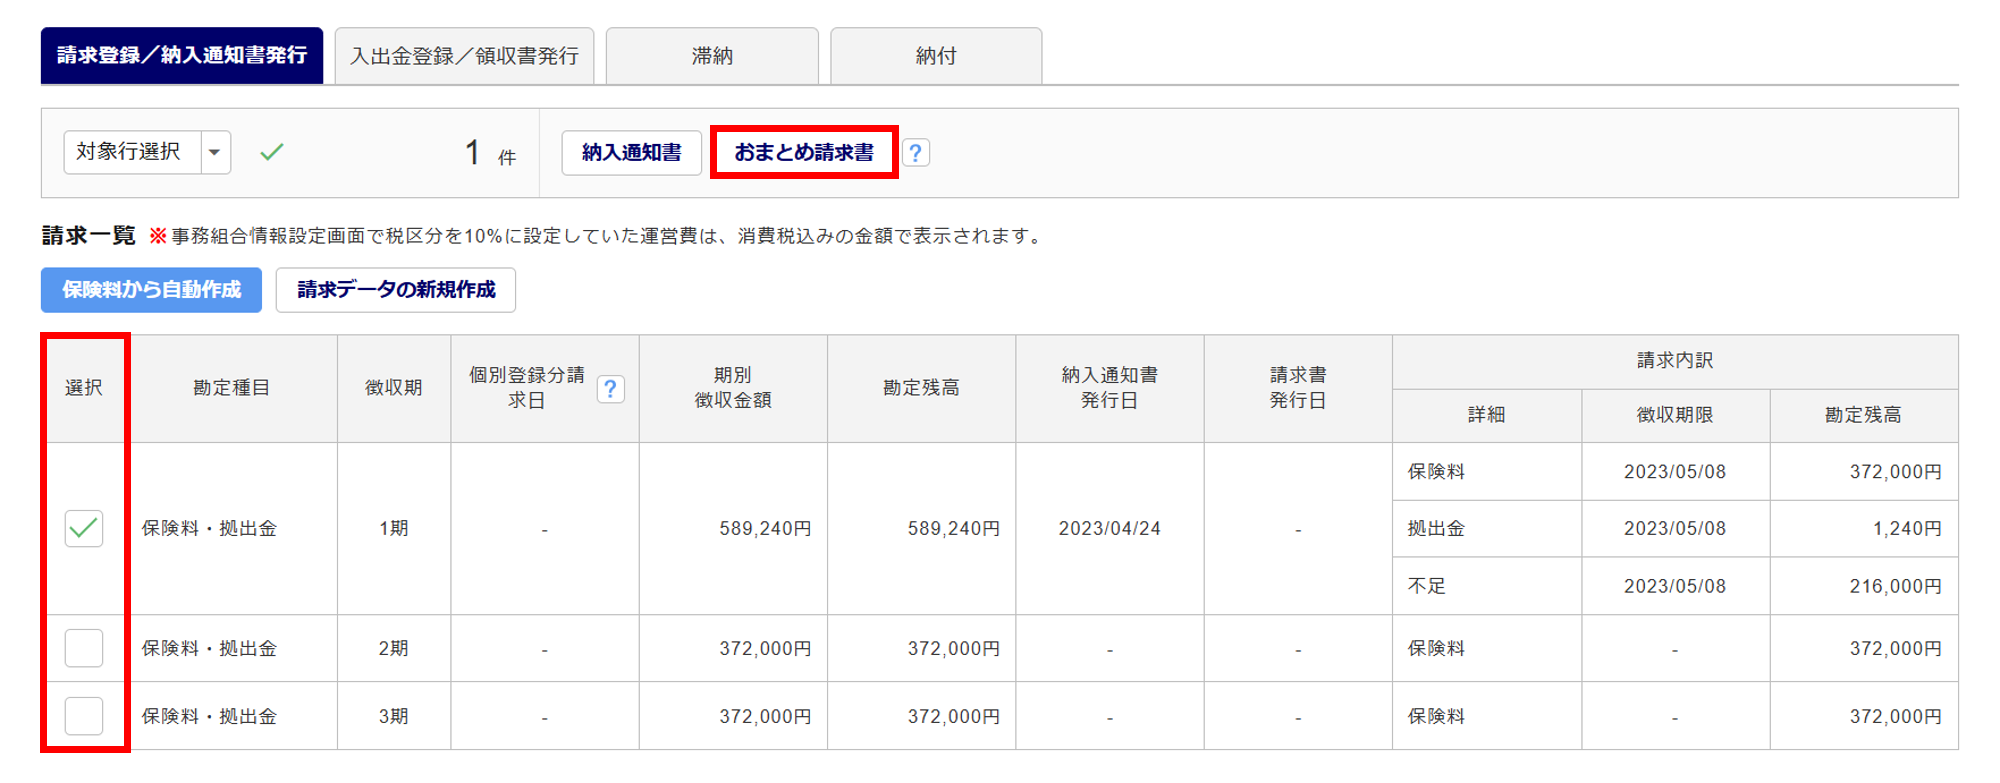This screenshot has height=783, width=2000.
Task: Click 保険料から自動作成 button
Action: 151,290
